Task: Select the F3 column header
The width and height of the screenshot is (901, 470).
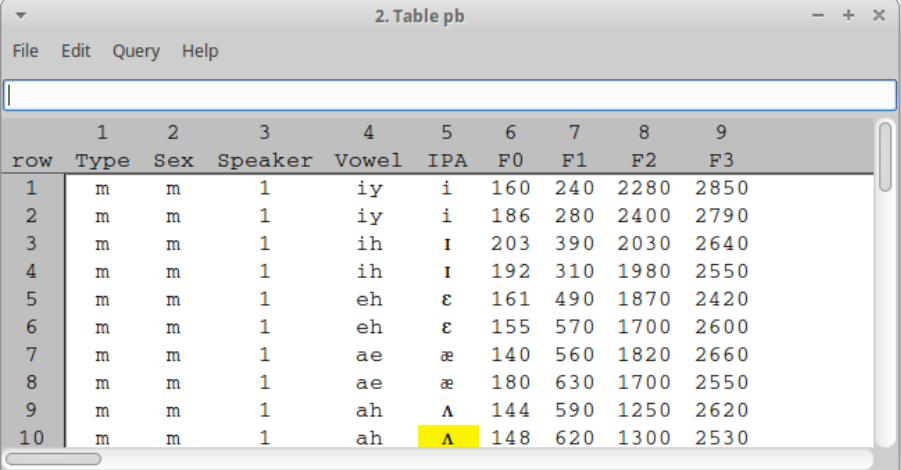Action: click(721, 160)
